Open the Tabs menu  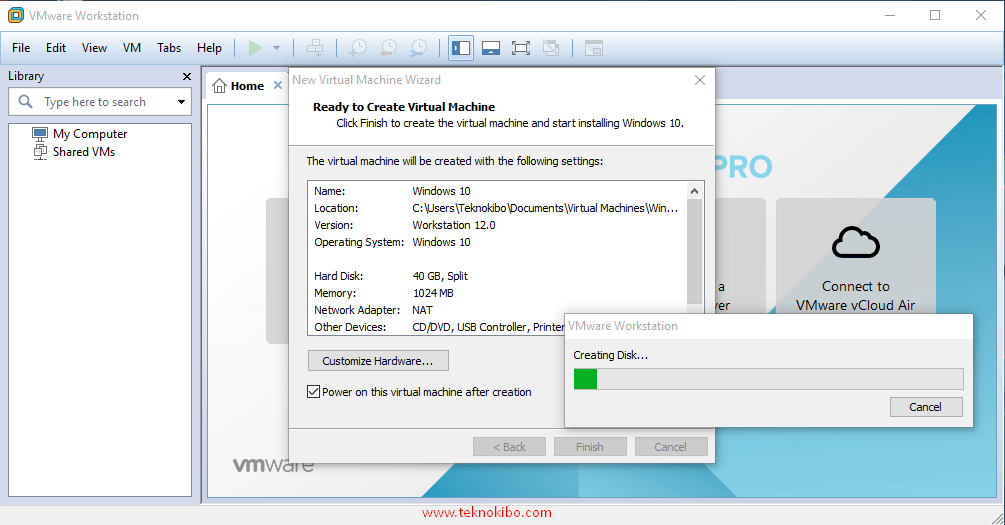tap(169, 48)
